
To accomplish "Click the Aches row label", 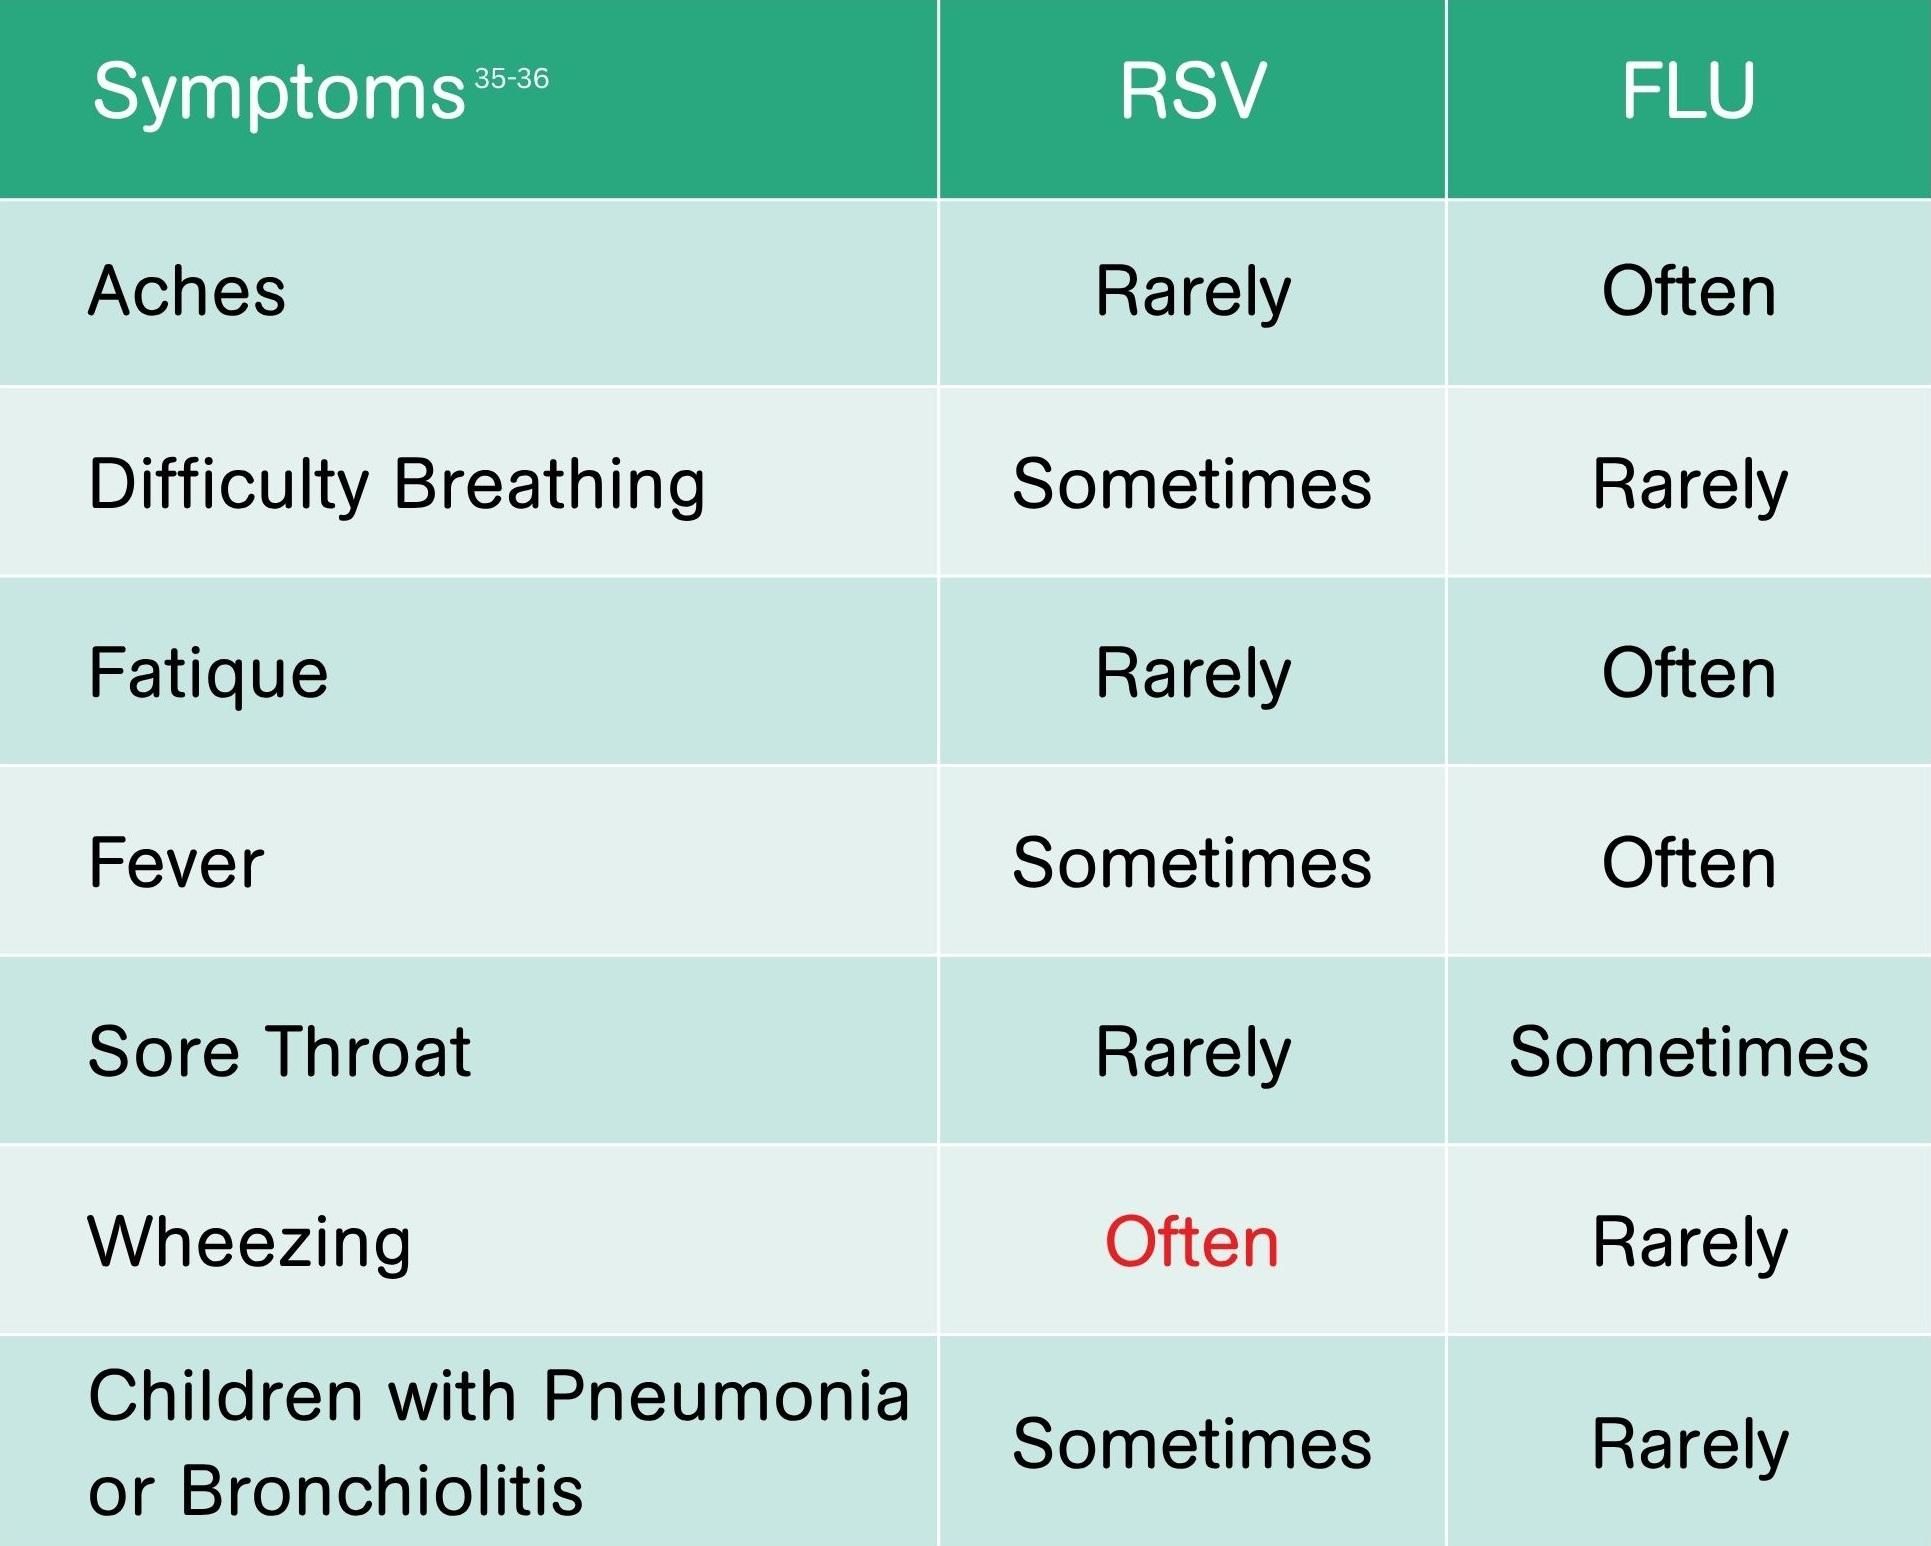I will click(x=187, y=292).
